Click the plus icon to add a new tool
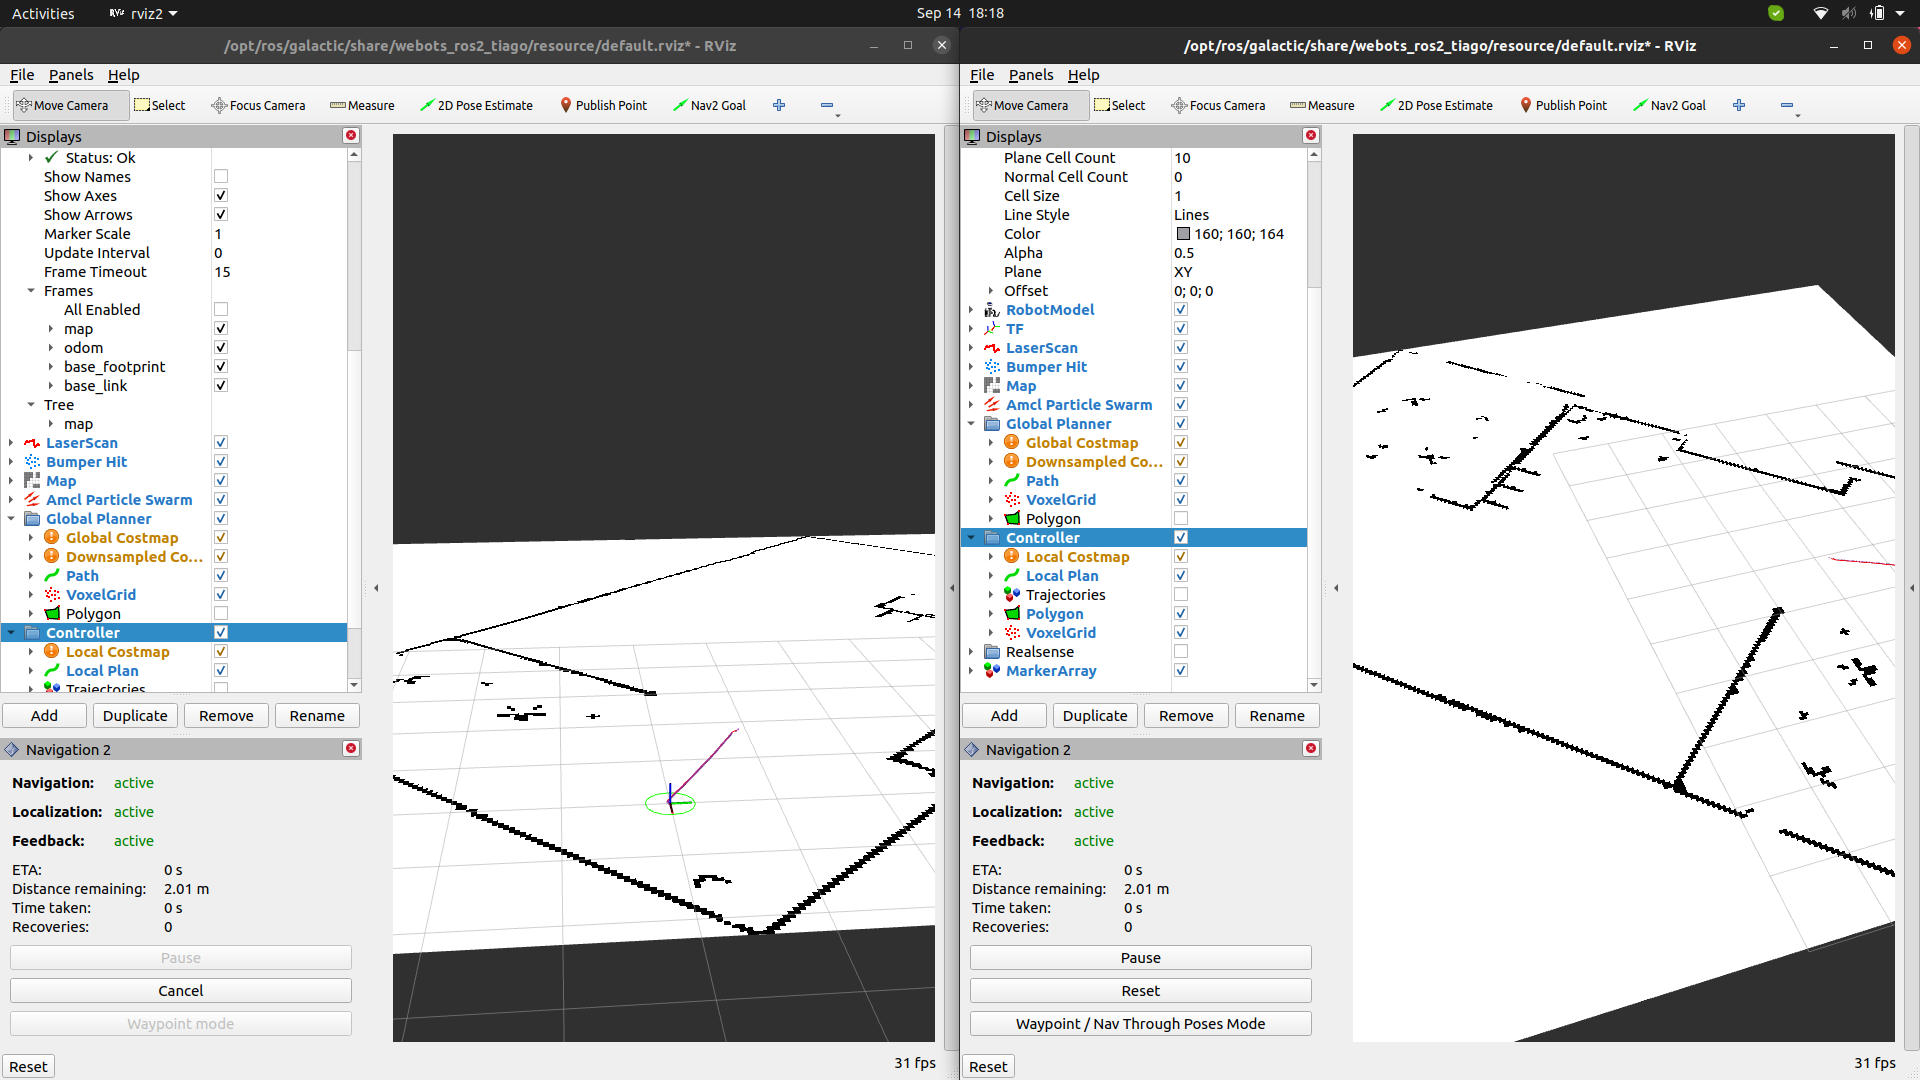Image resolution: width=1920 pixels, height=1080 pixels. pos(779,105)
